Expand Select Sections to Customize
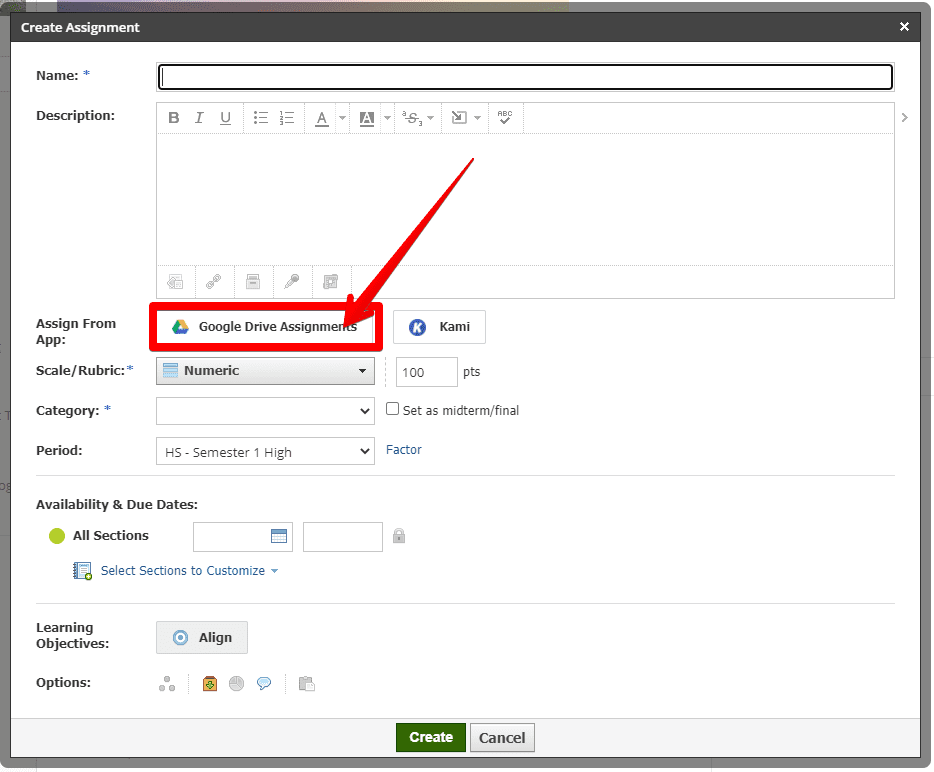Image resolution: width=934 pixels, height=772 pixels. pyautogui.click(x=189, y=571)
